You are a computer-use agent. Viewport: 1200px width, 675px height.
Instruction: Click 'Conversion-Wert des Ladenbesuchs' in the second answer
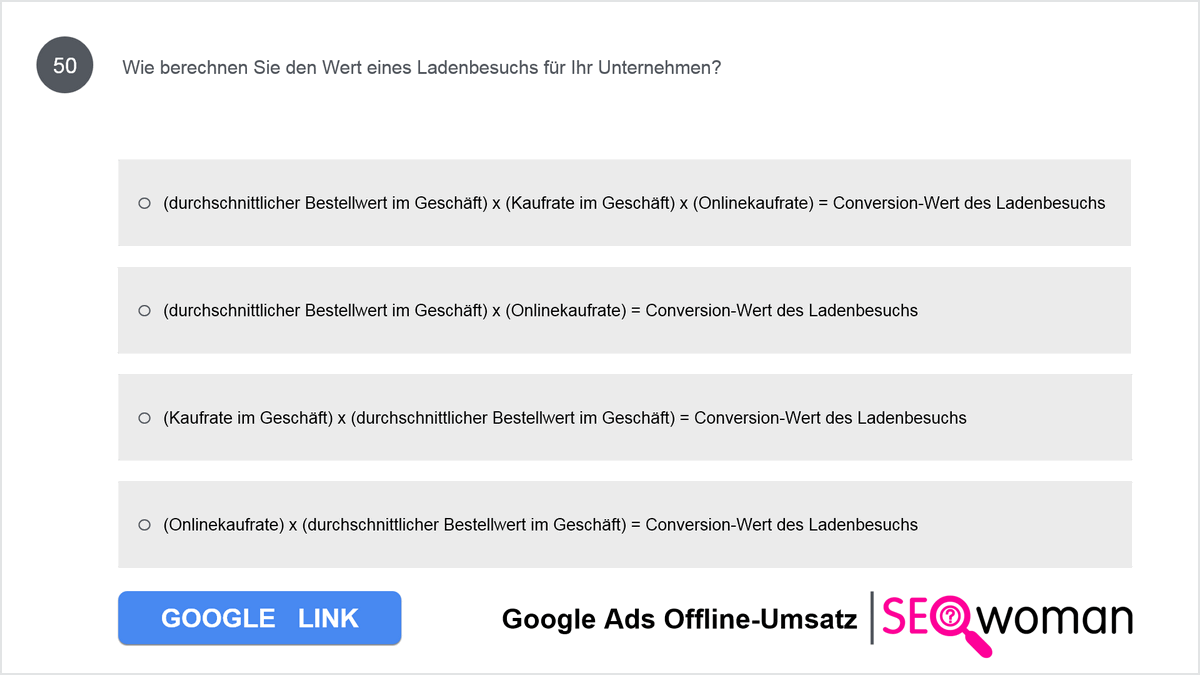(781, 310)
